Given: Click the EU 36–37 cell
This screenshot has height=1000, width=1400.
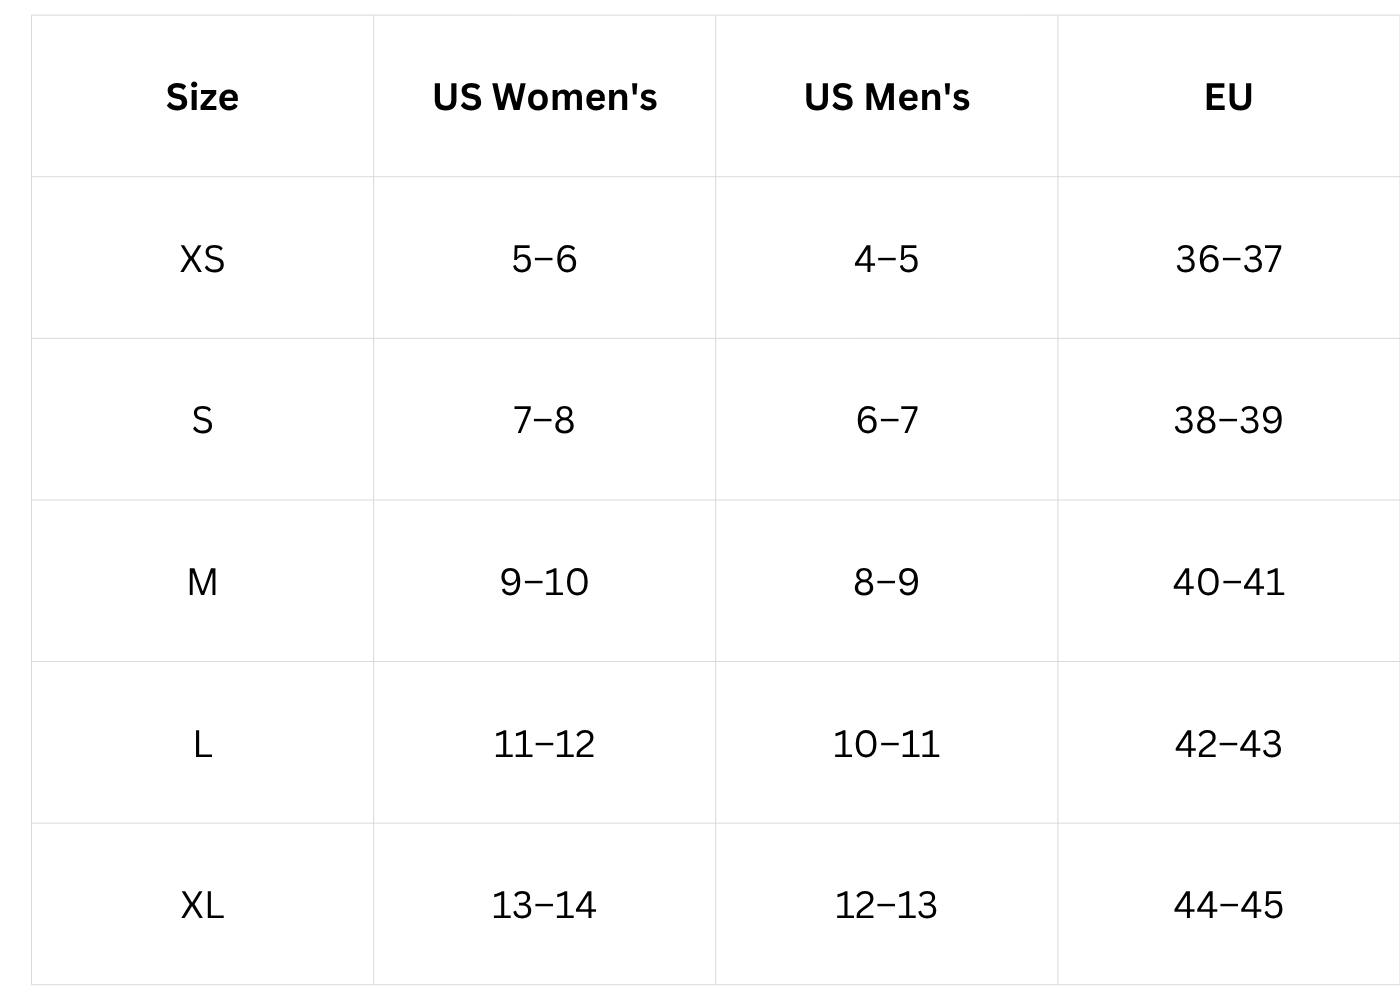Looking at the screenshot, I should [1228, 259].
